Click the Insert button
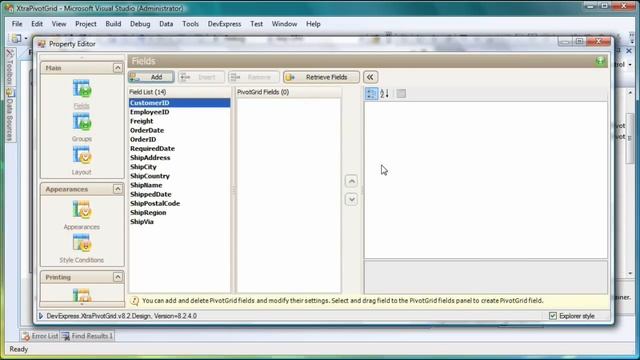Viewport: 640px width, 360px height. point(201,77)
